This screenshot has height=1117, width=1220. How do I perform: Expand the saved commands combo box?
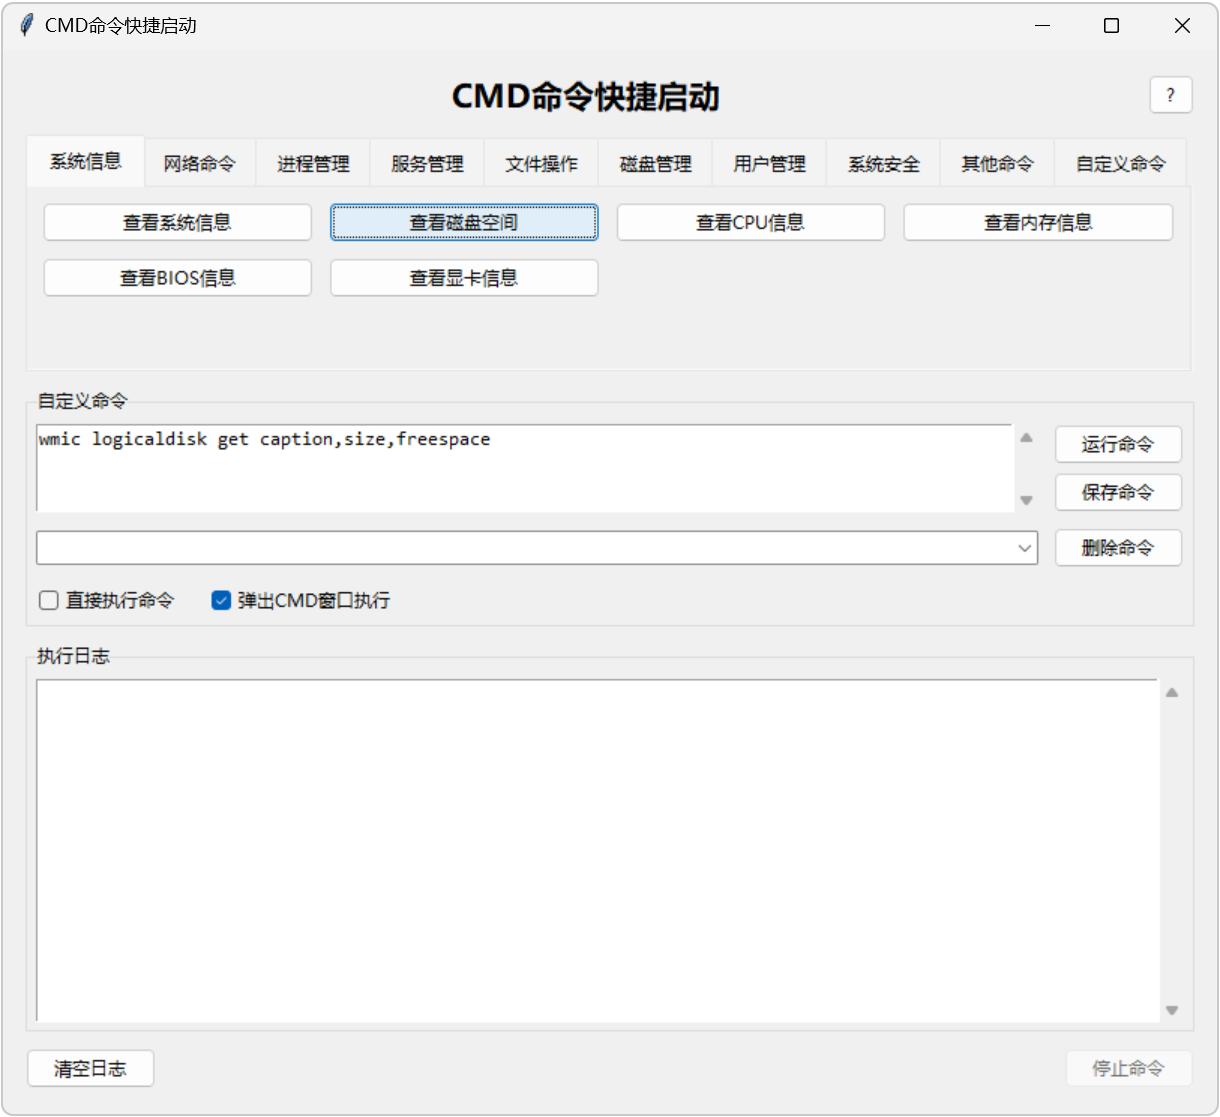(x=1025, y=548)
